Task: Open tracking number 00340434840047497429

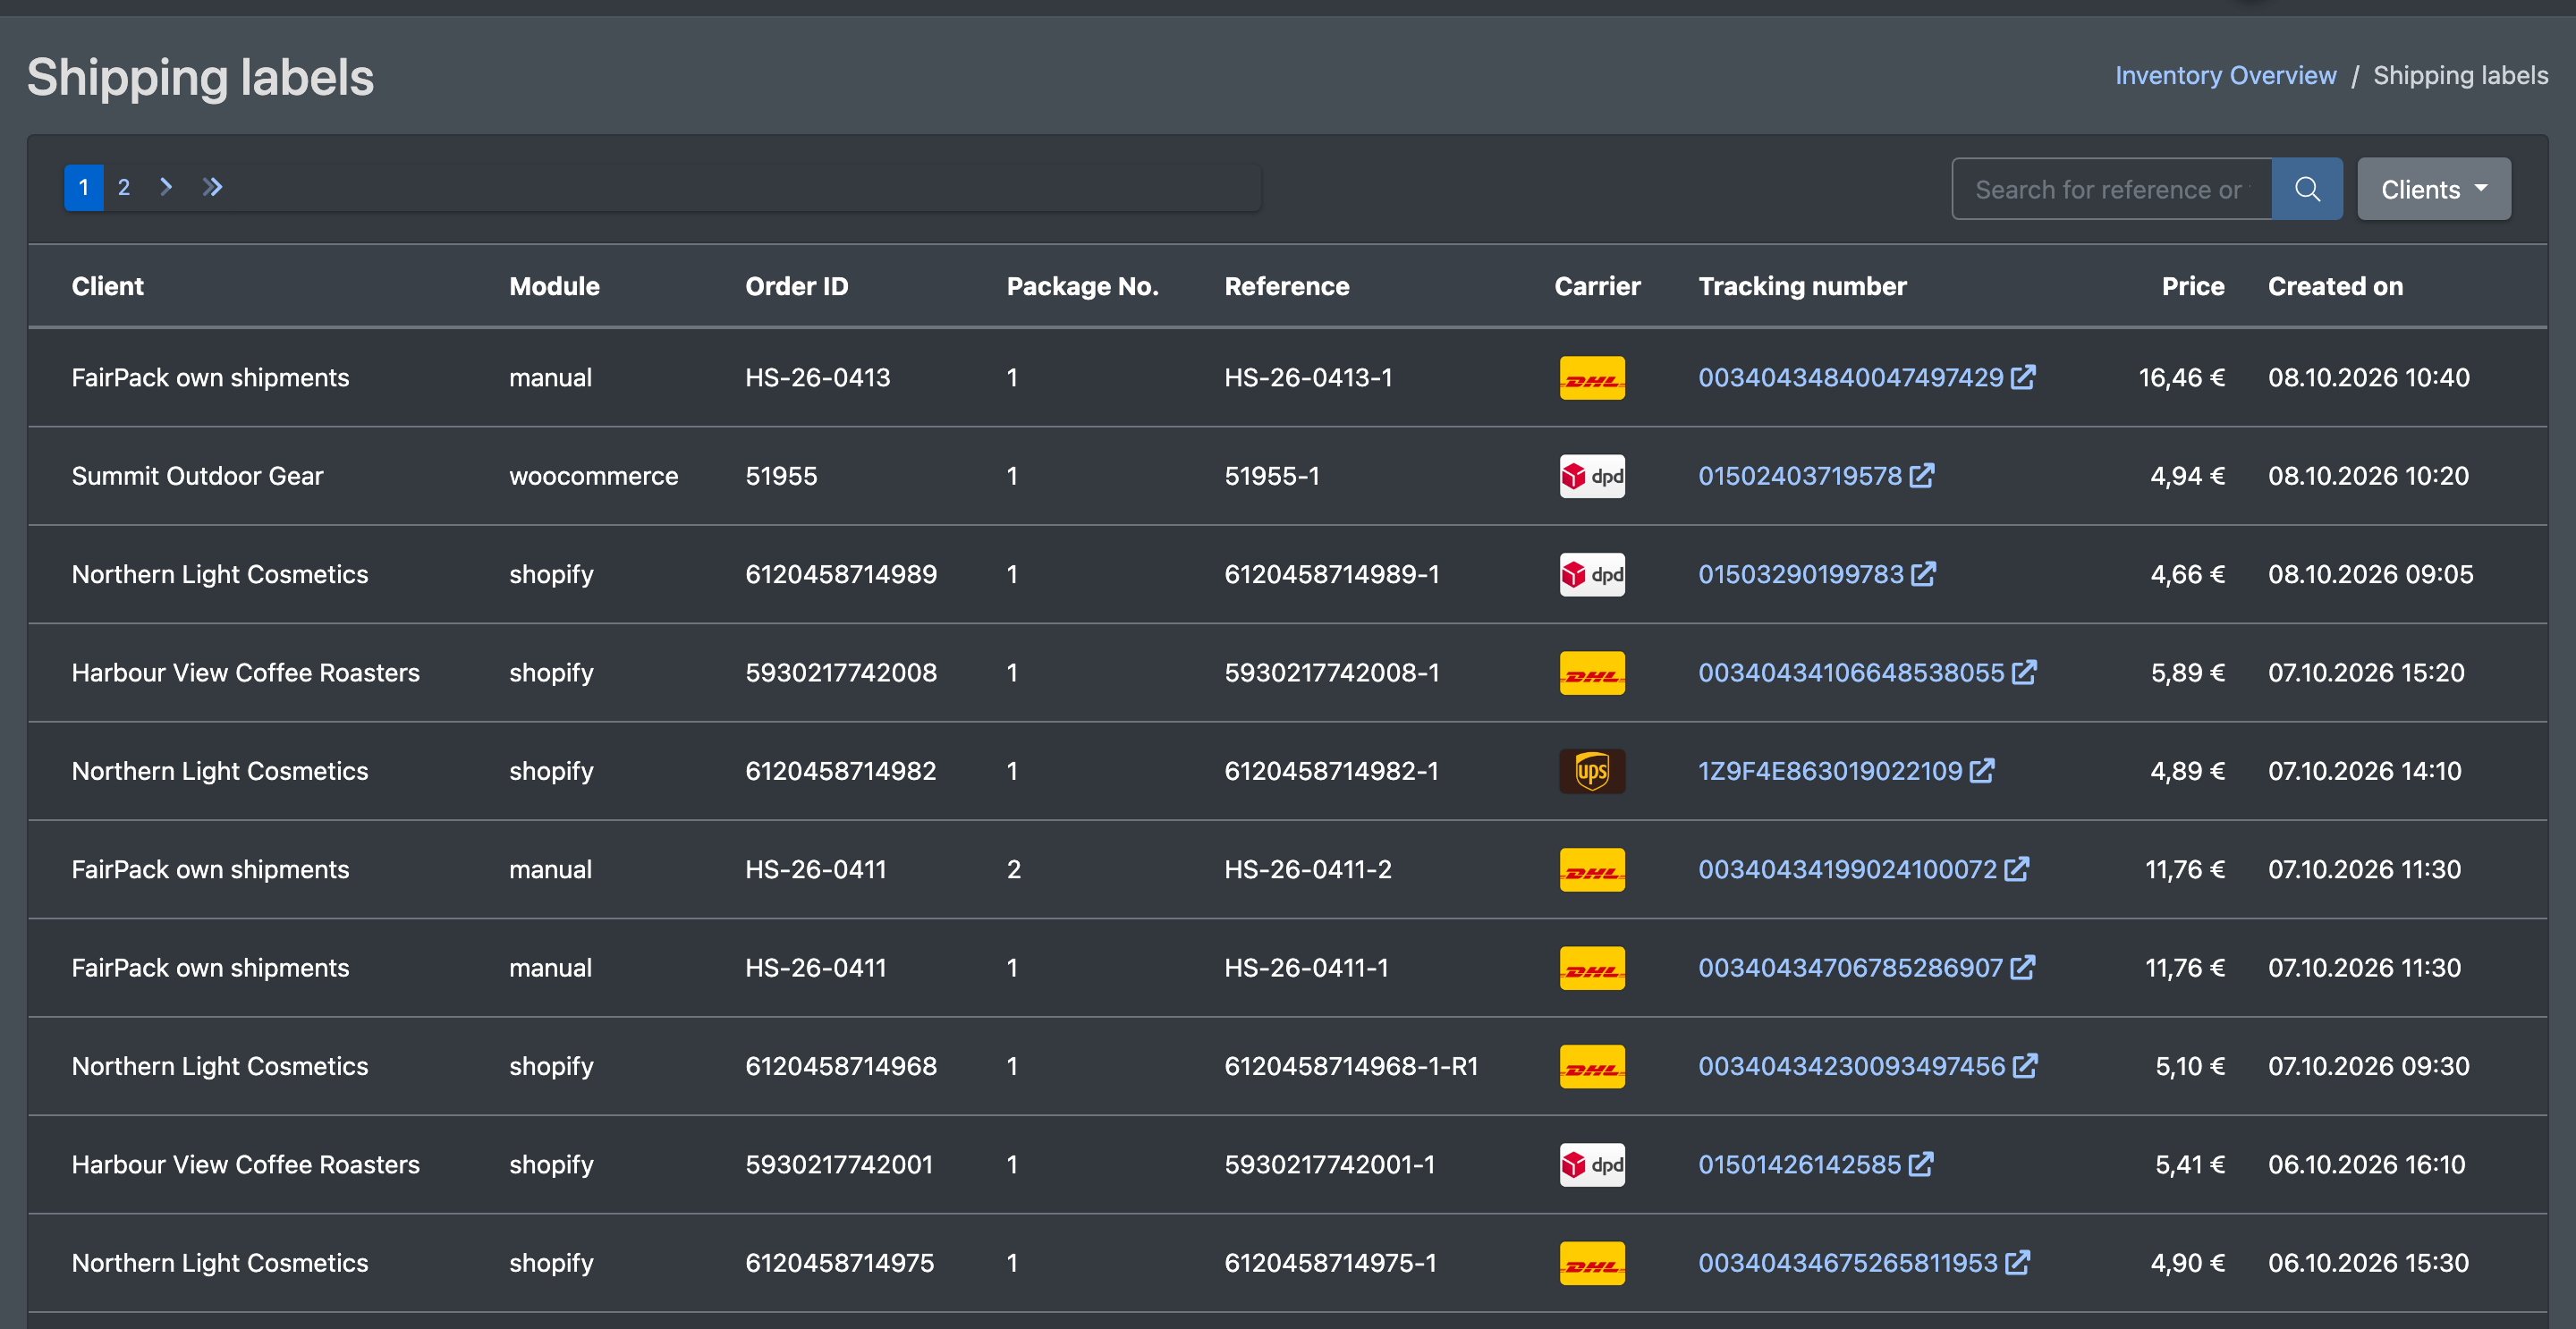Action: pos(1850,377)
